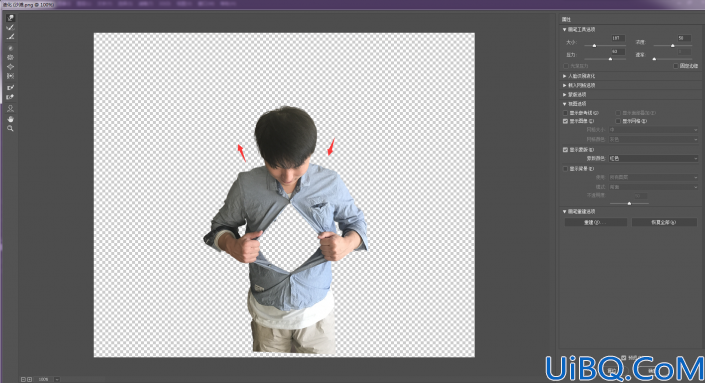Toggle the Show Face Overlay checkbox
This screenshot has width=705, height=383.
[x=618, y=113]
